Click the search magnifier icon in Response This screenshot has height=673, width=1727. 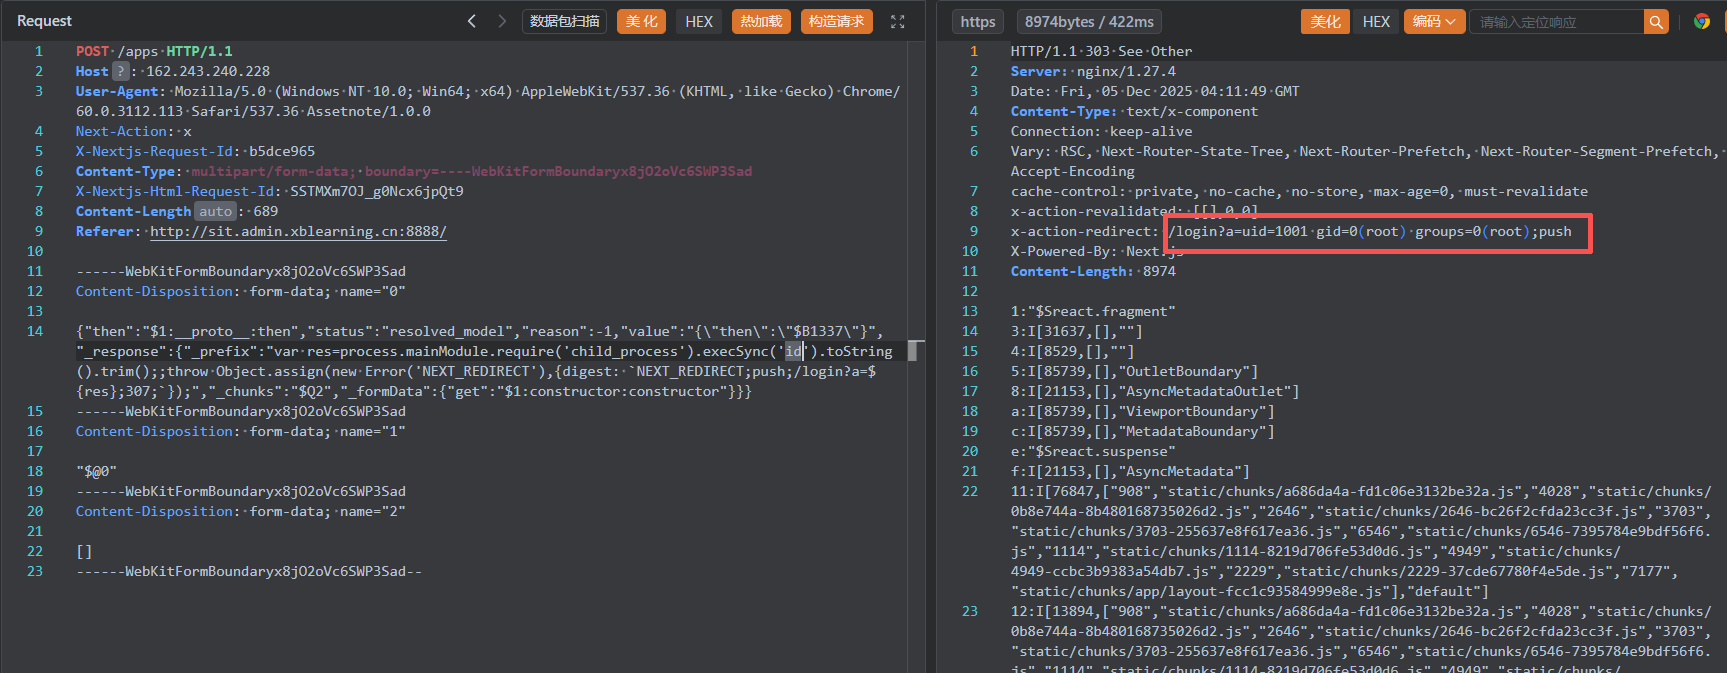click(x=1656, y=22)
